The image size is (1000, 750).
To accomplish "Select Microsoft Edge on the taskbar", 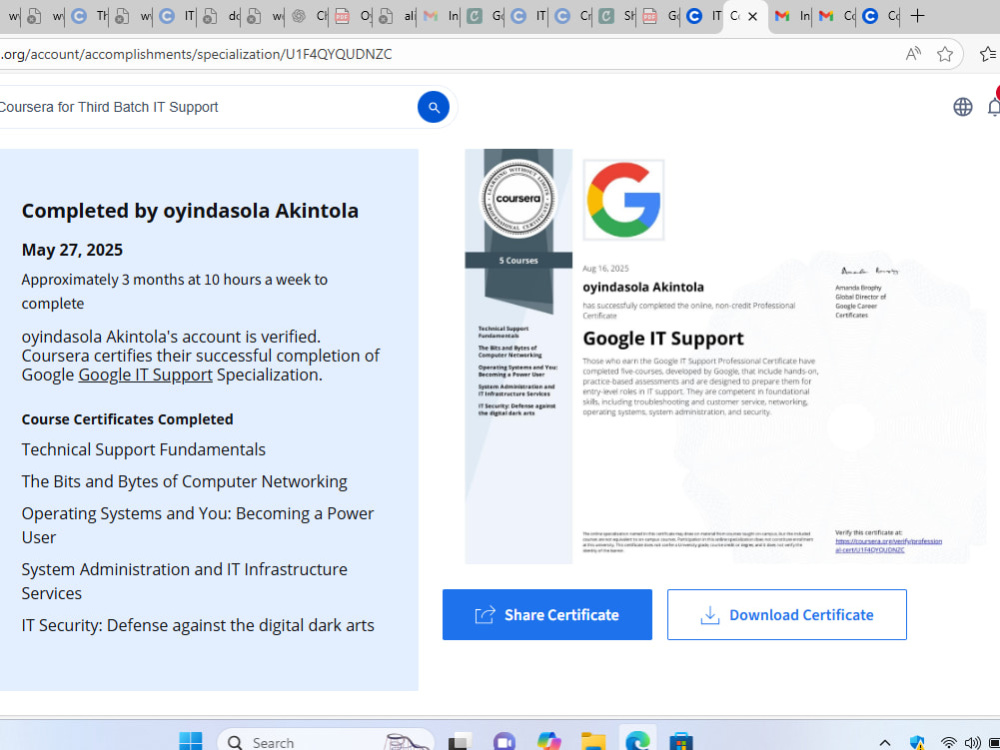I will [x=637, y=742].
